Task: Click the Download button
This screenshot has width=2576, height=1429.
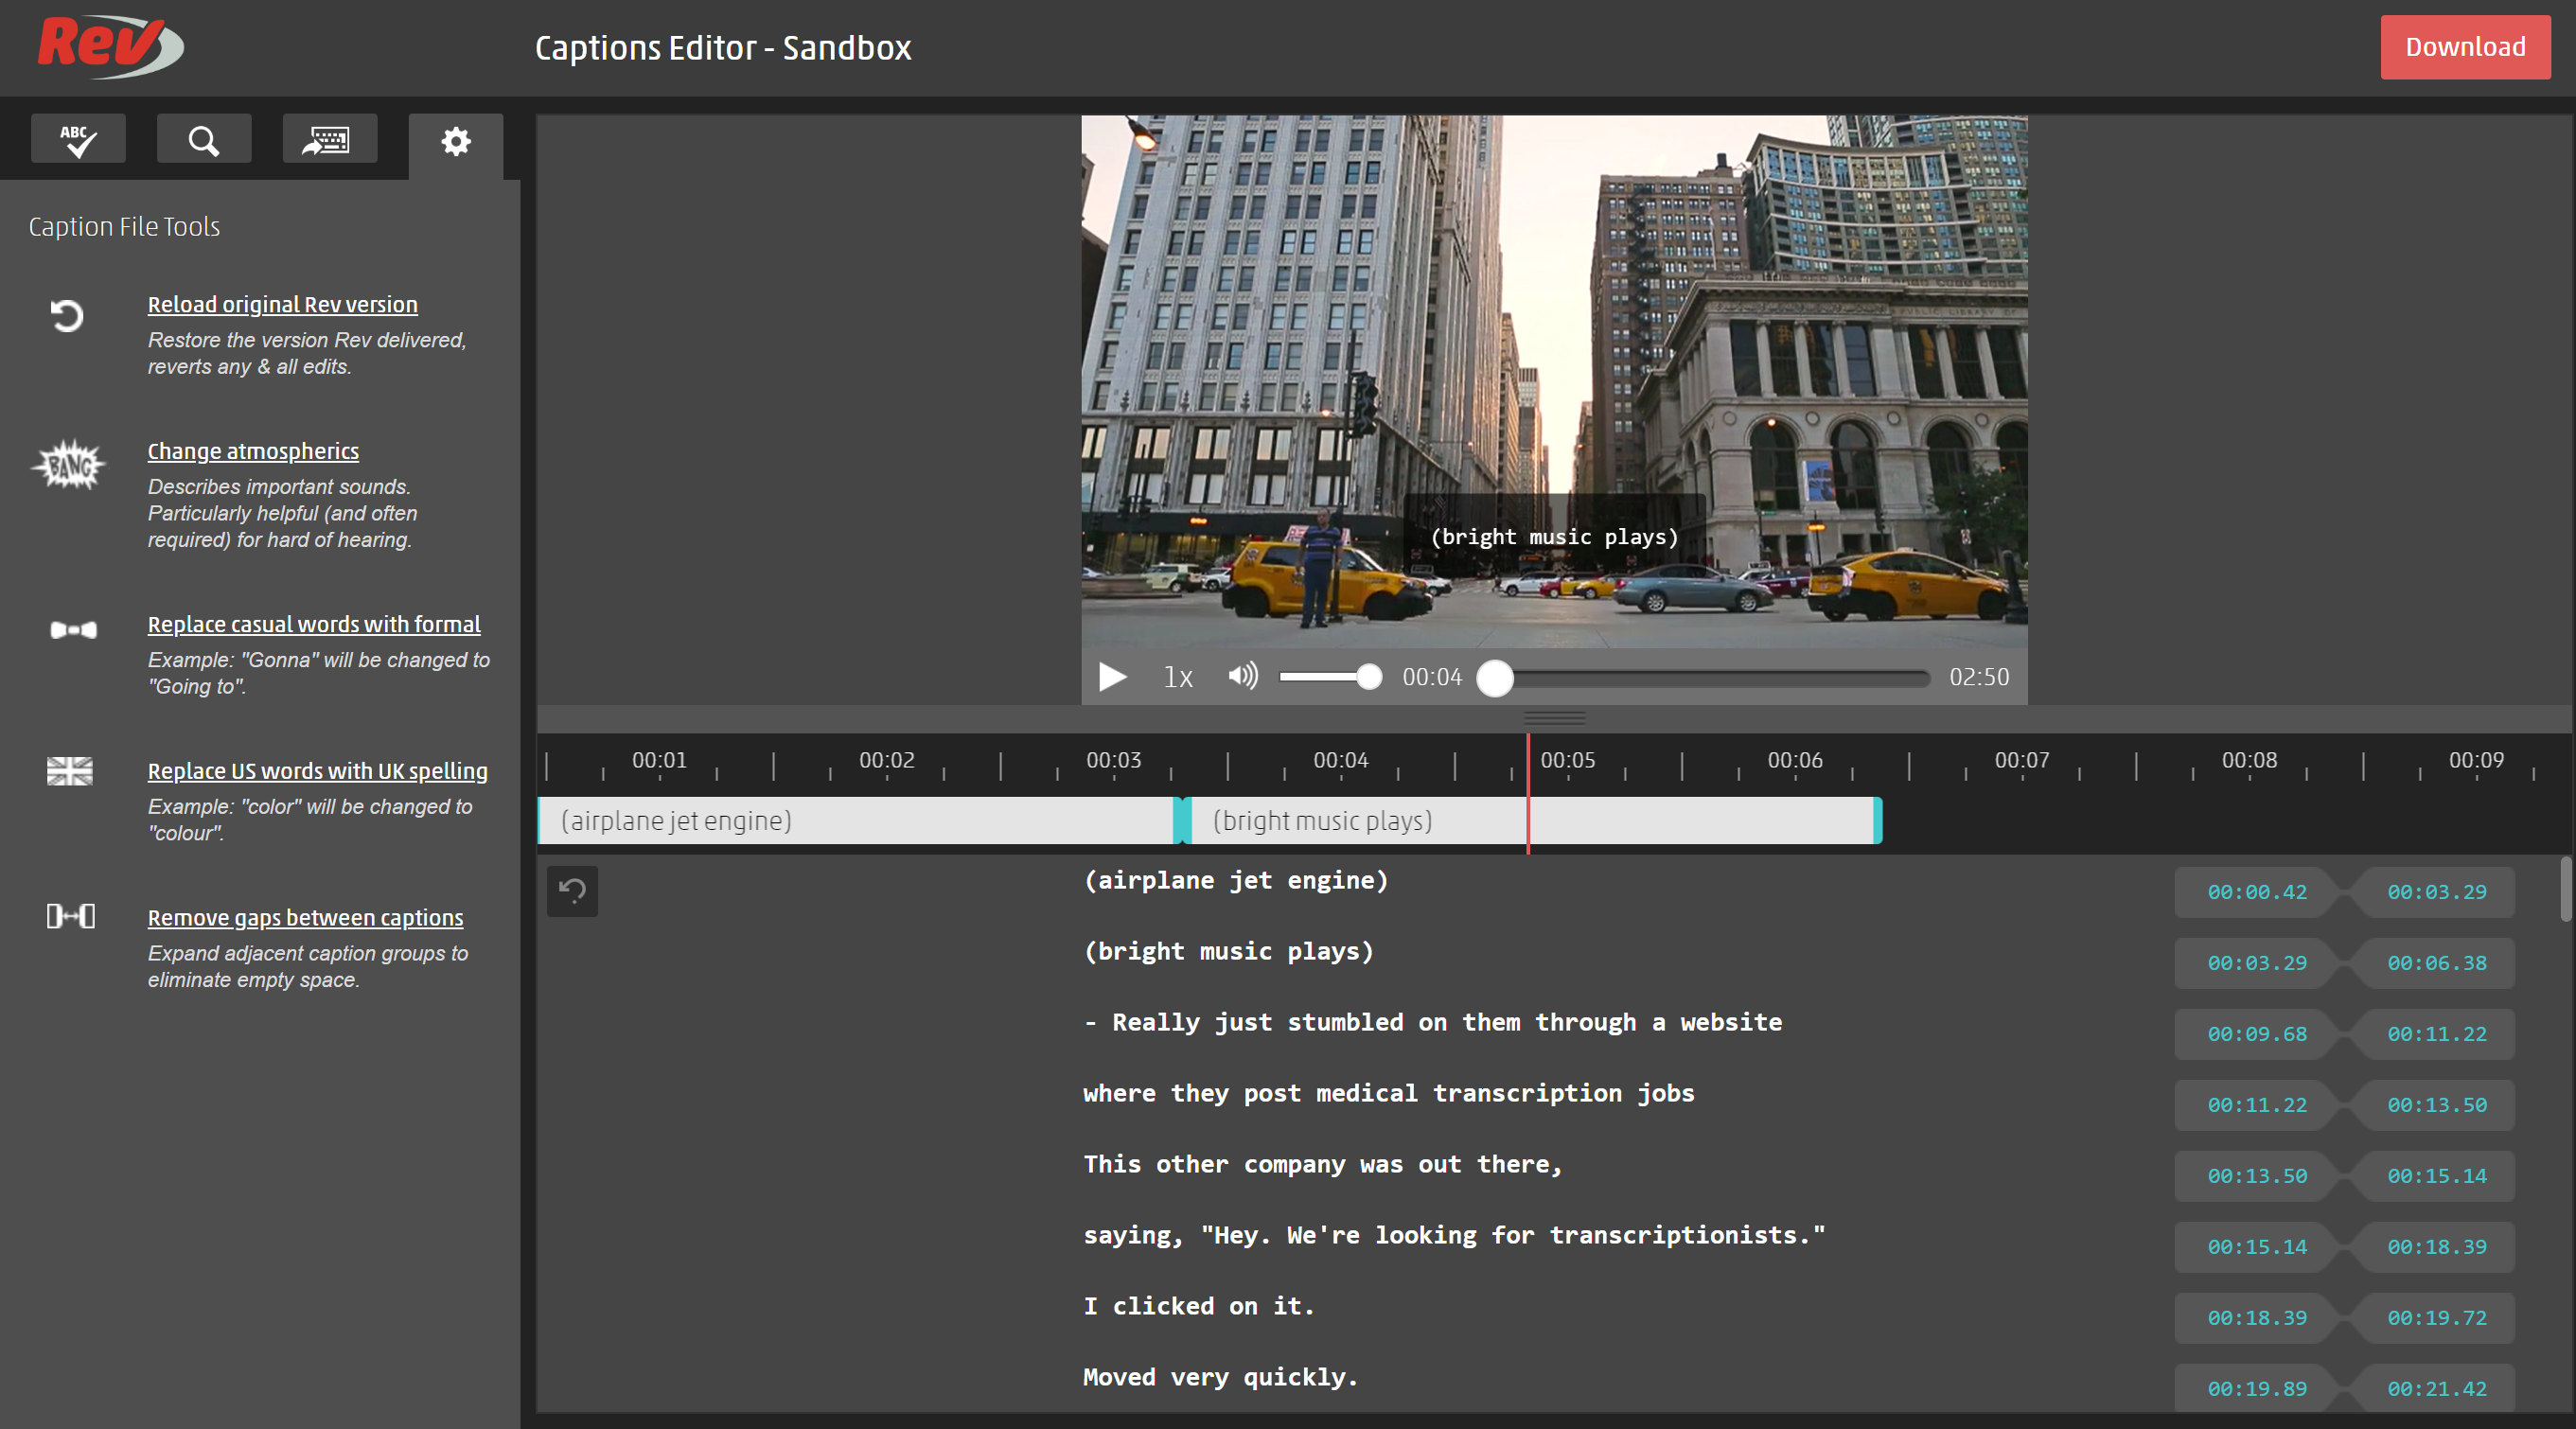Action: [2464, 47]
